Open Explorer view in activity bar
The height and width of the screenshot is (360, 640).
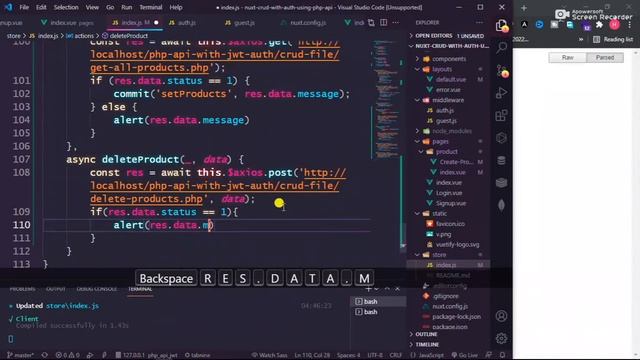pyautogui.click(x=502, y=26)
